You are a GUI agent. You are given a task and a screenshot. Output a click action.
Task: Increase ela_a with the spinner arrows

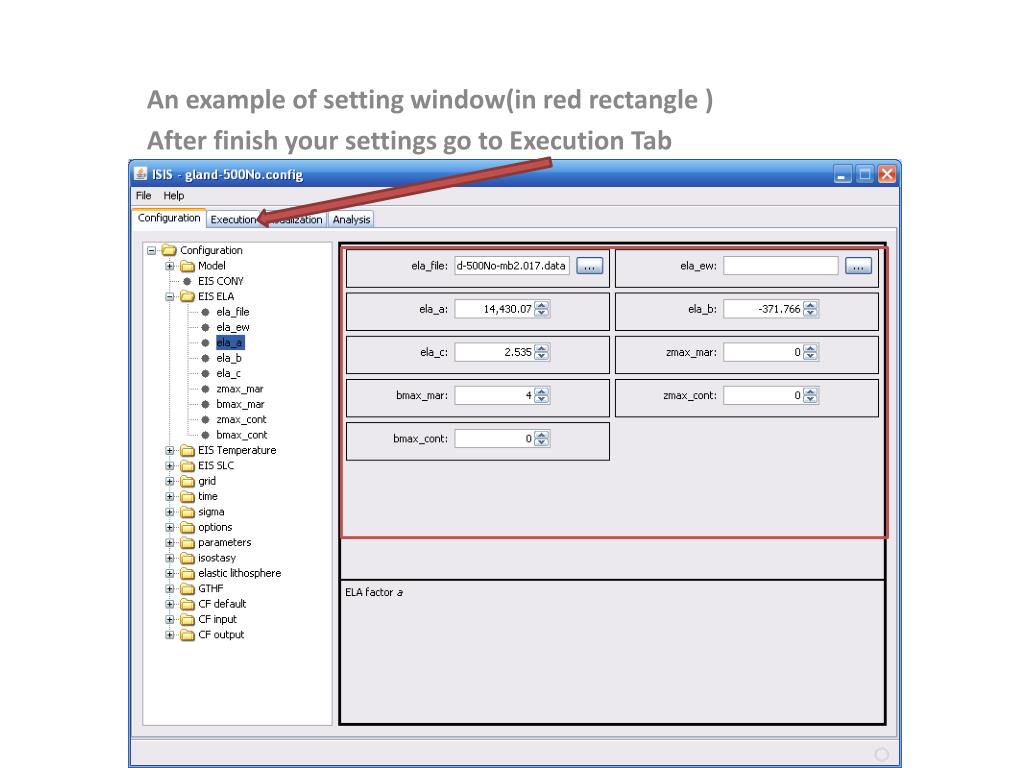(x=541, y=305)
